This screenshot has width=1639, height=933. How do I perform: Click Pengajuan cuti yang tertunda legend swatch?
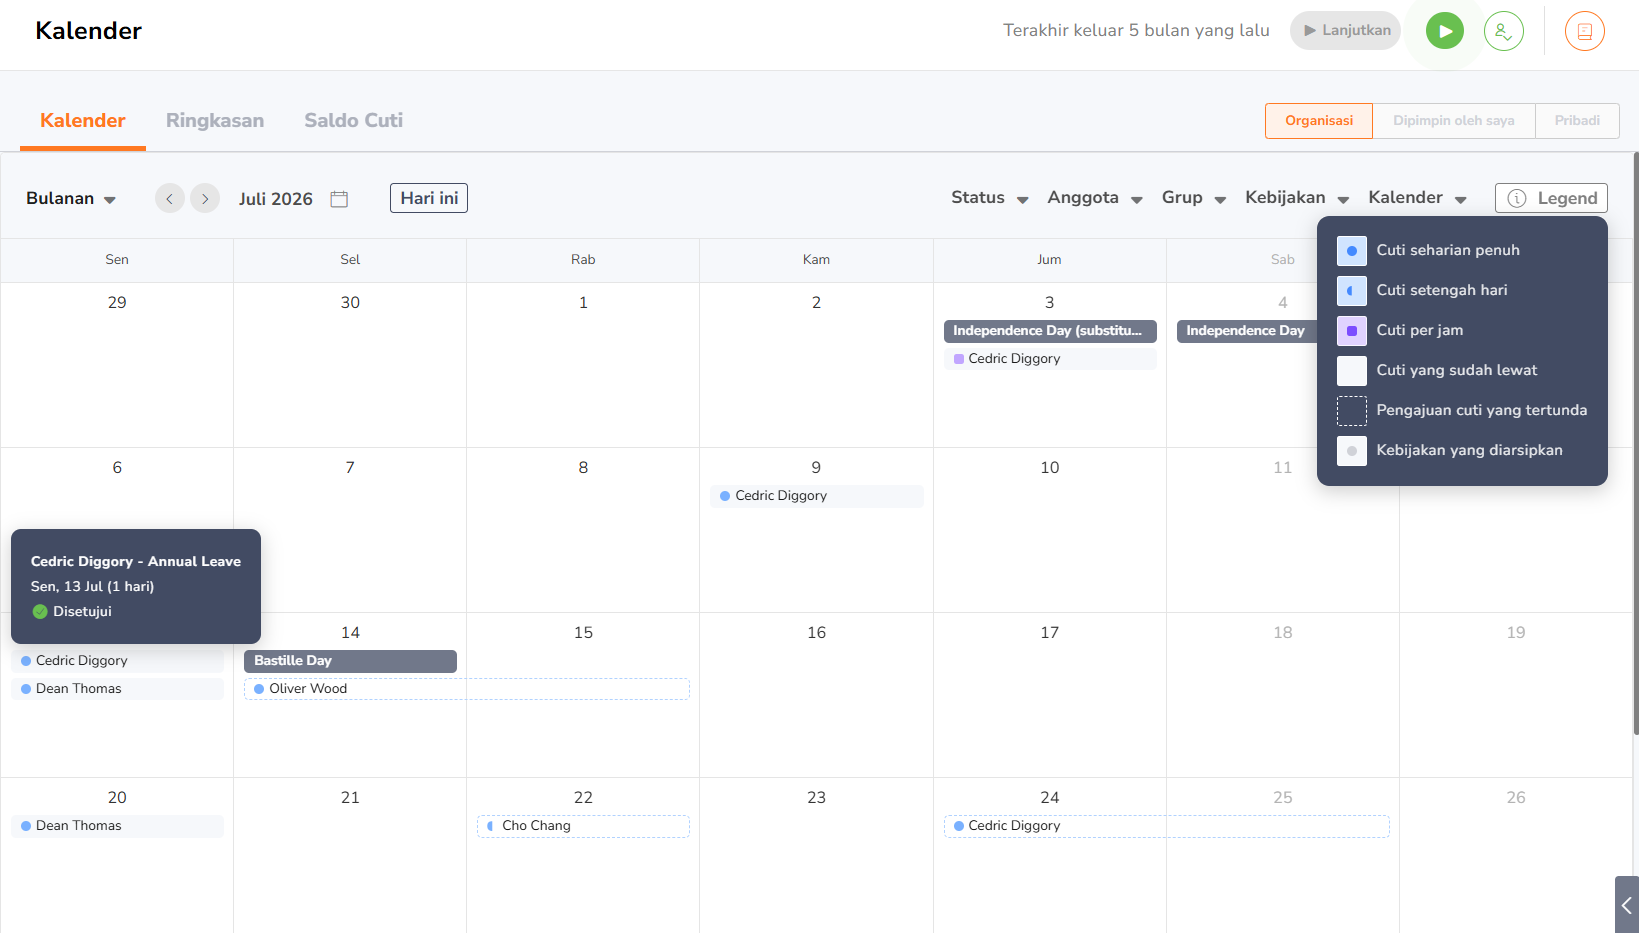point(1352,411)
